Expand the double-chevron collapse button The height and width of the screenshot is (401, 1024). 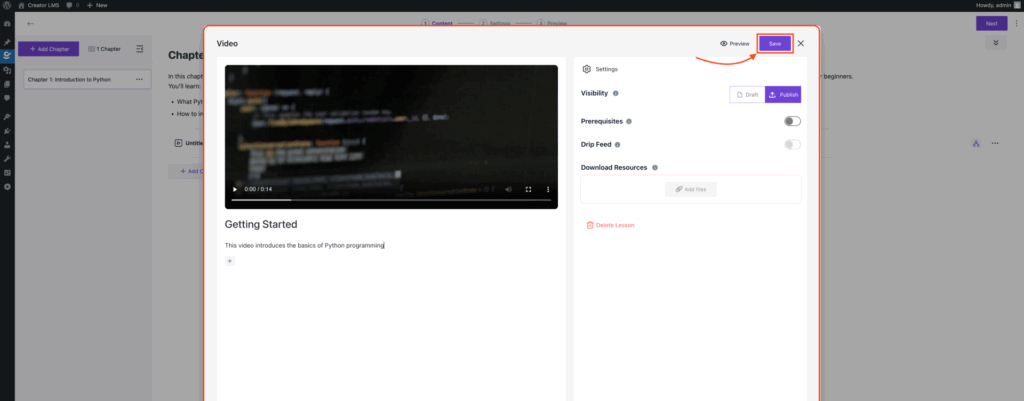pos(995,43)
